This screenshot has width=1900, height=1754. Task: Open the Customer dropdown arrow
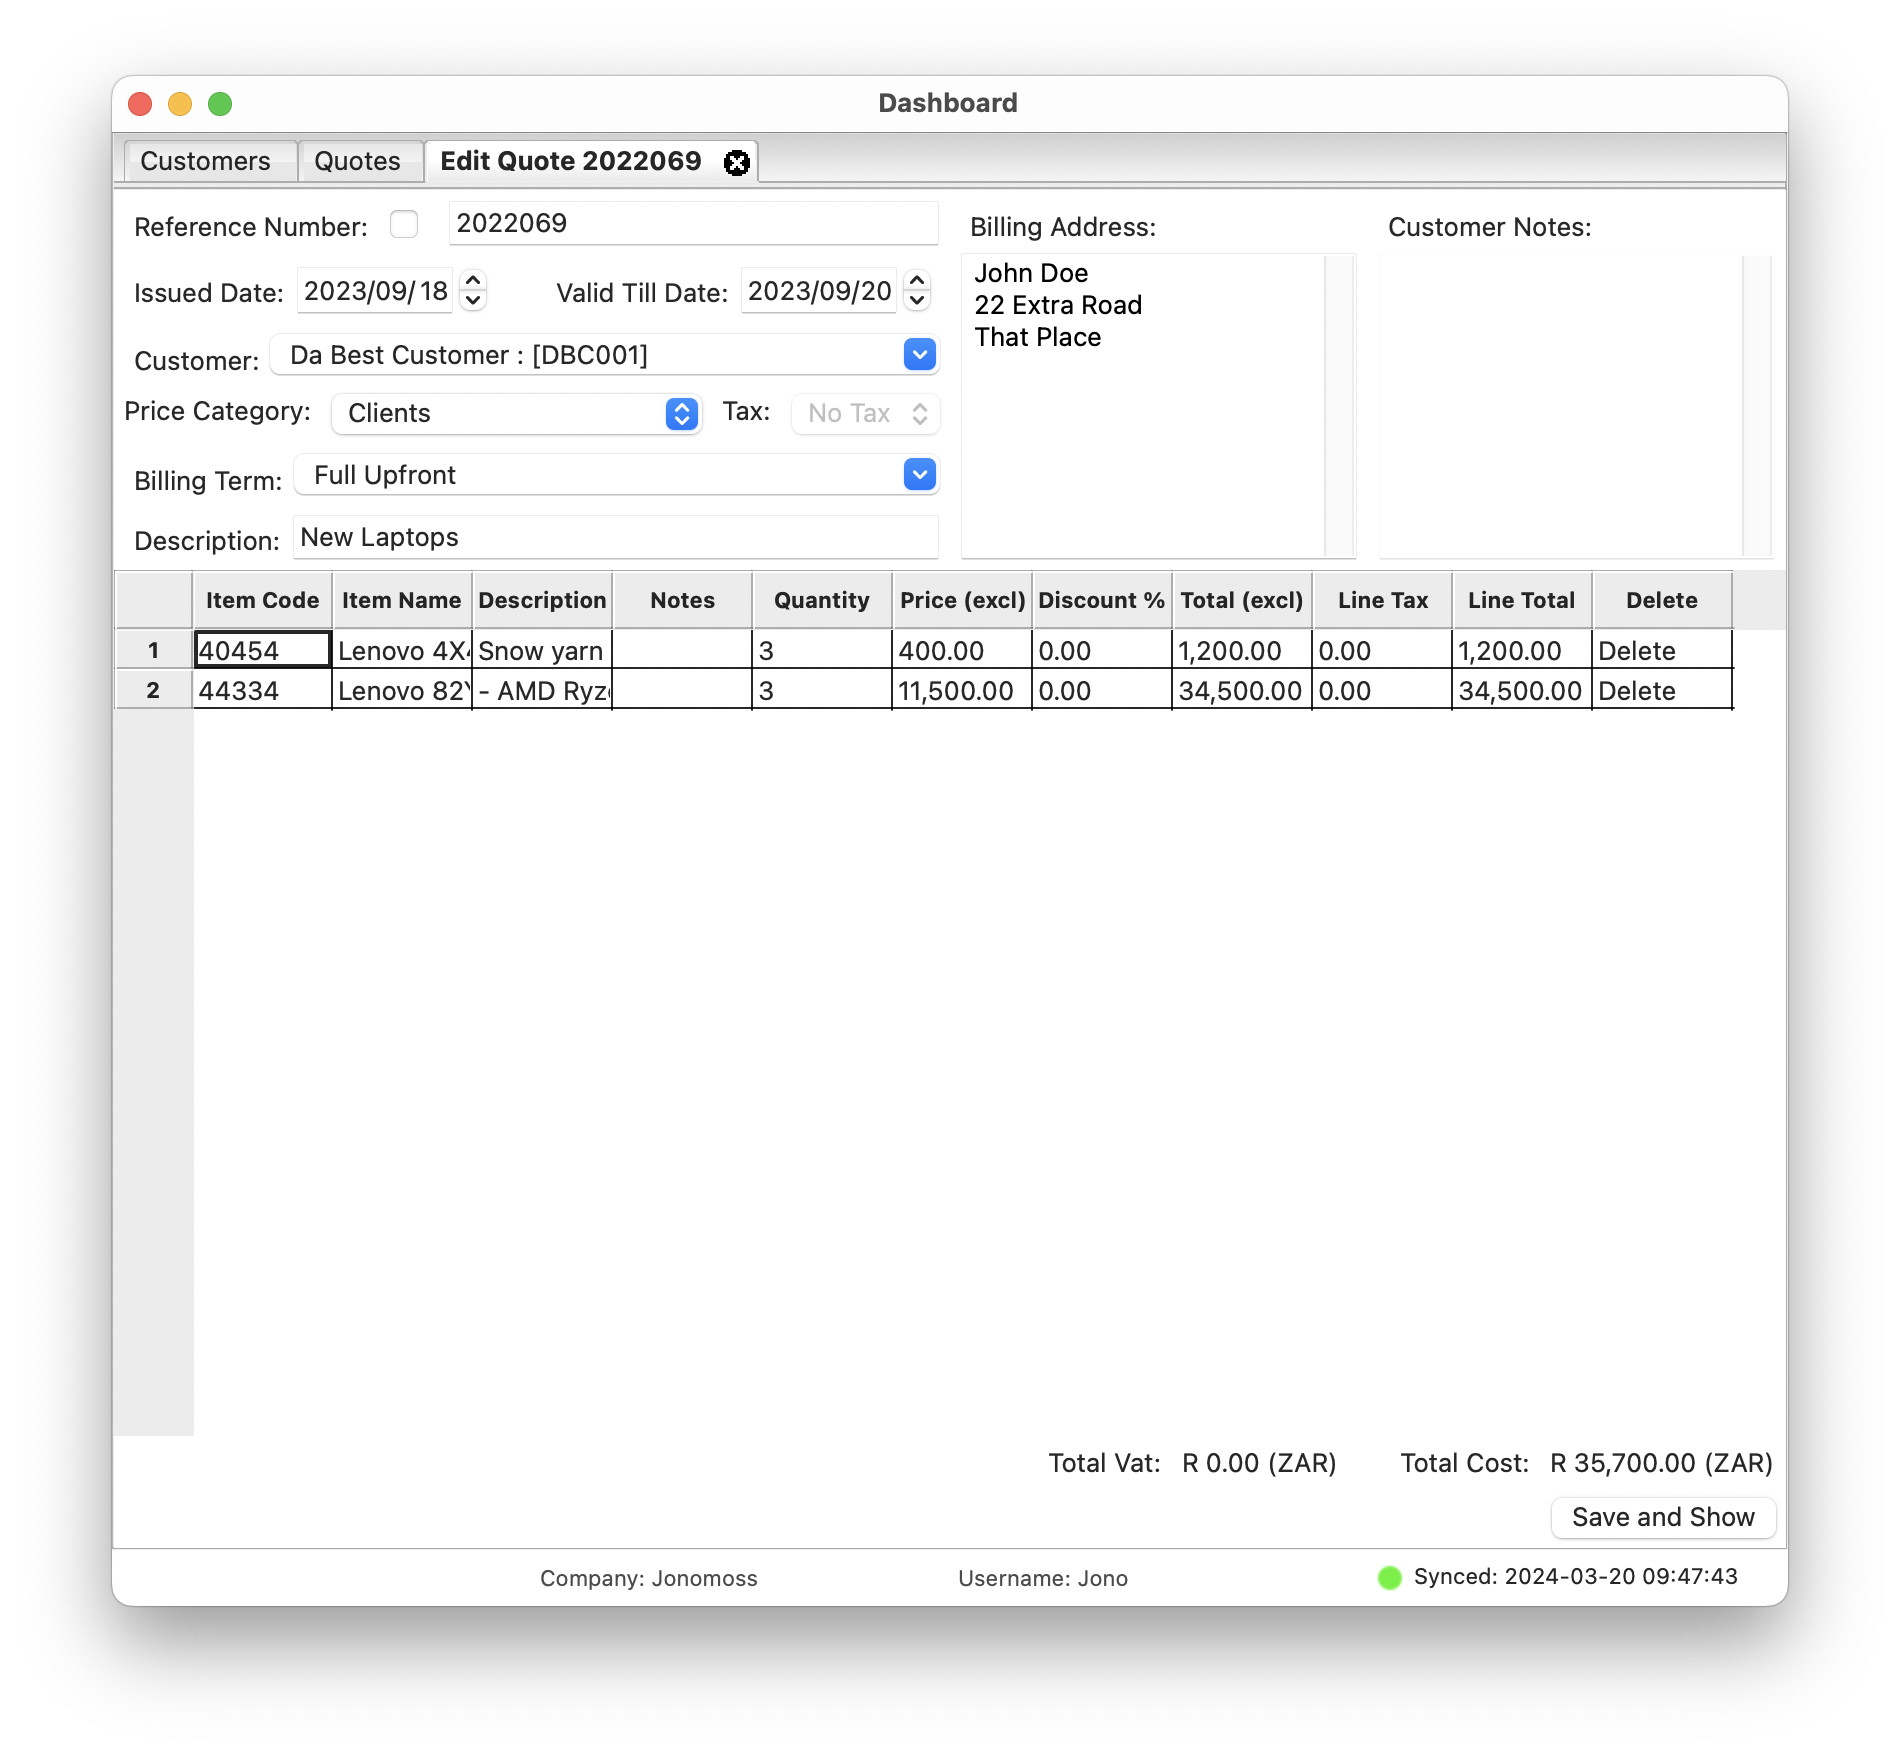pos(919,354)
